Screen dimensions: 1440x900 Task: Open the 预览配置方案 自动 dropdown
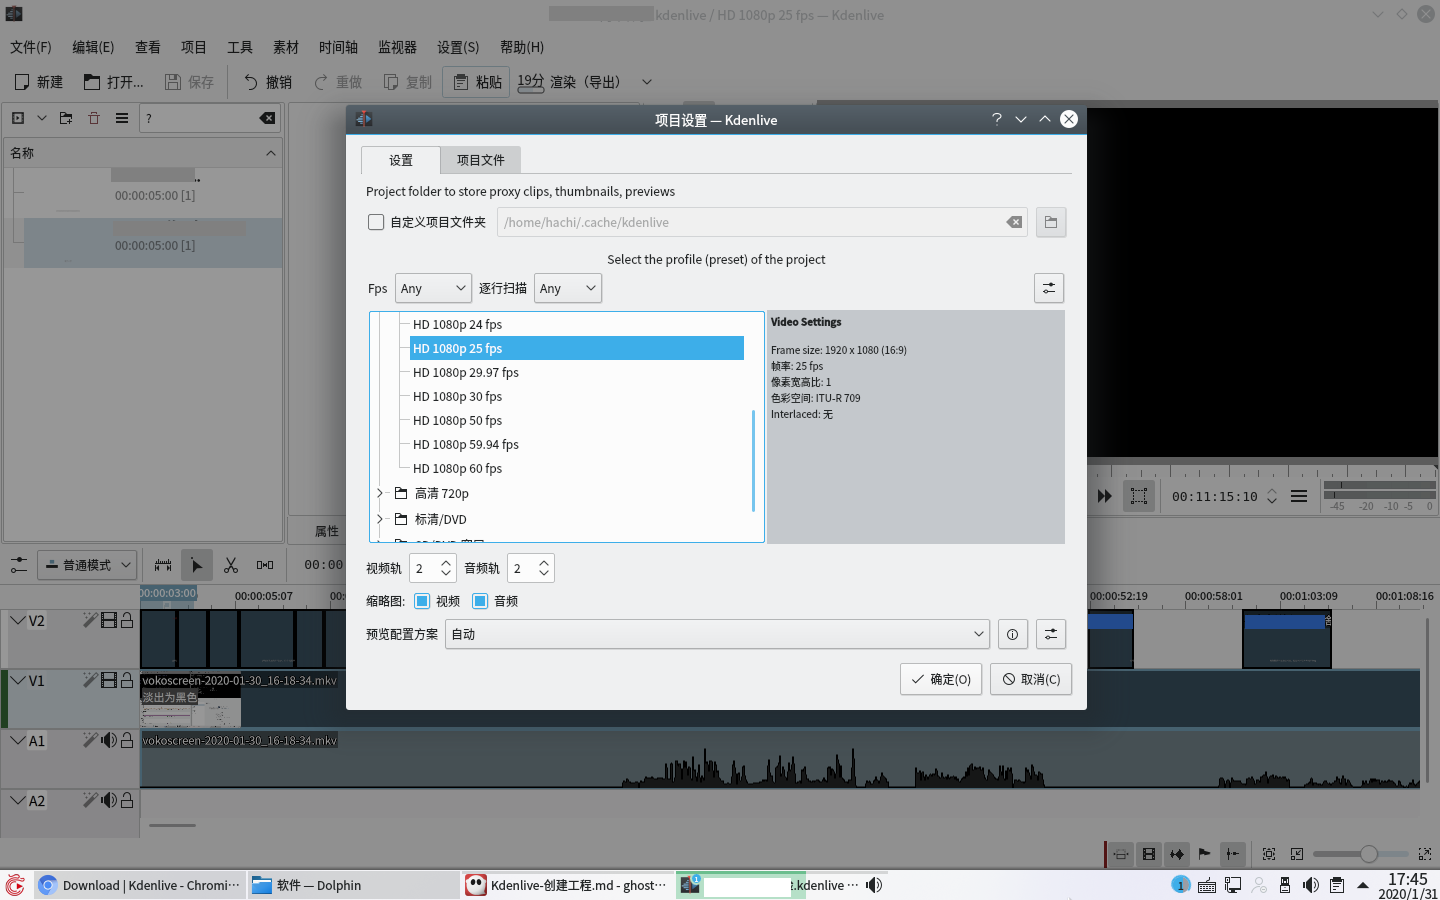click(x=716, y=634)
